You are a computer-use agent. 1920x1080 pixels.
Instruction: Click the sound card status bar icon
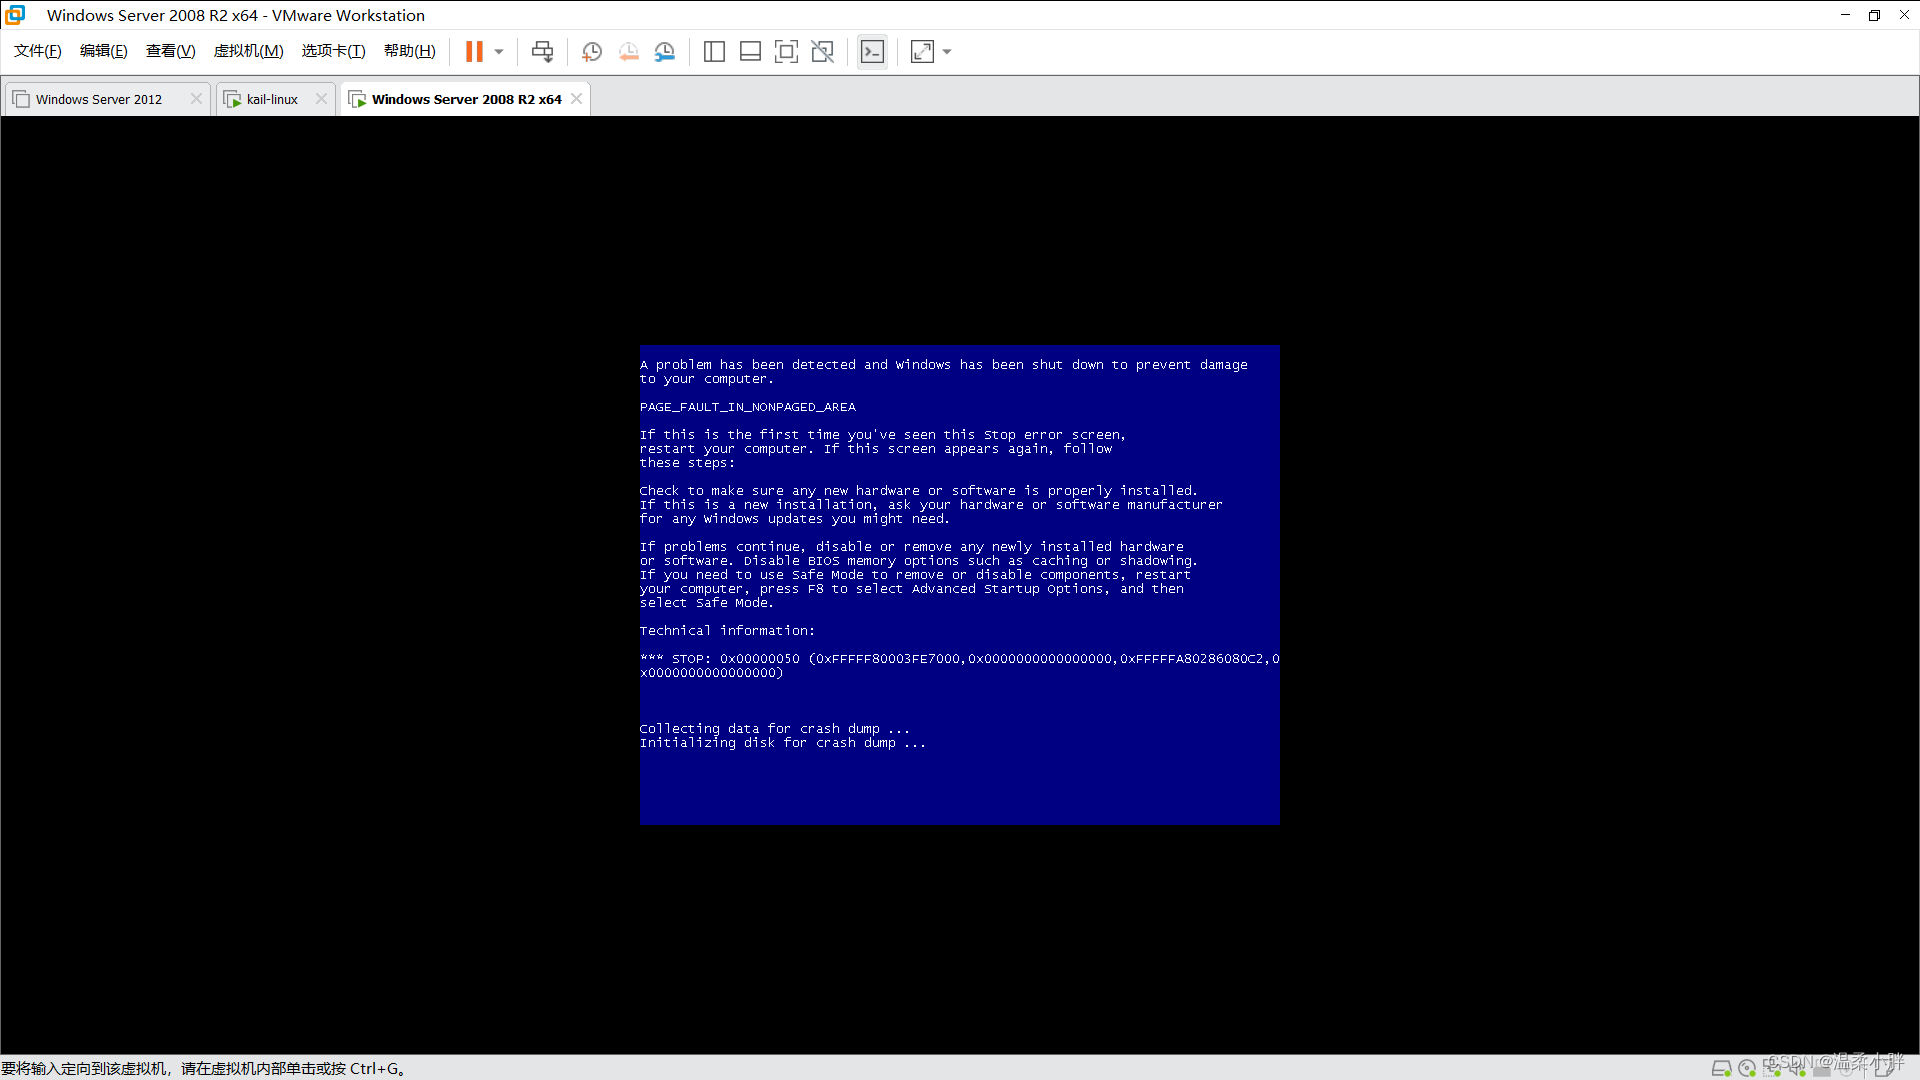(x=1796, y=1068)
